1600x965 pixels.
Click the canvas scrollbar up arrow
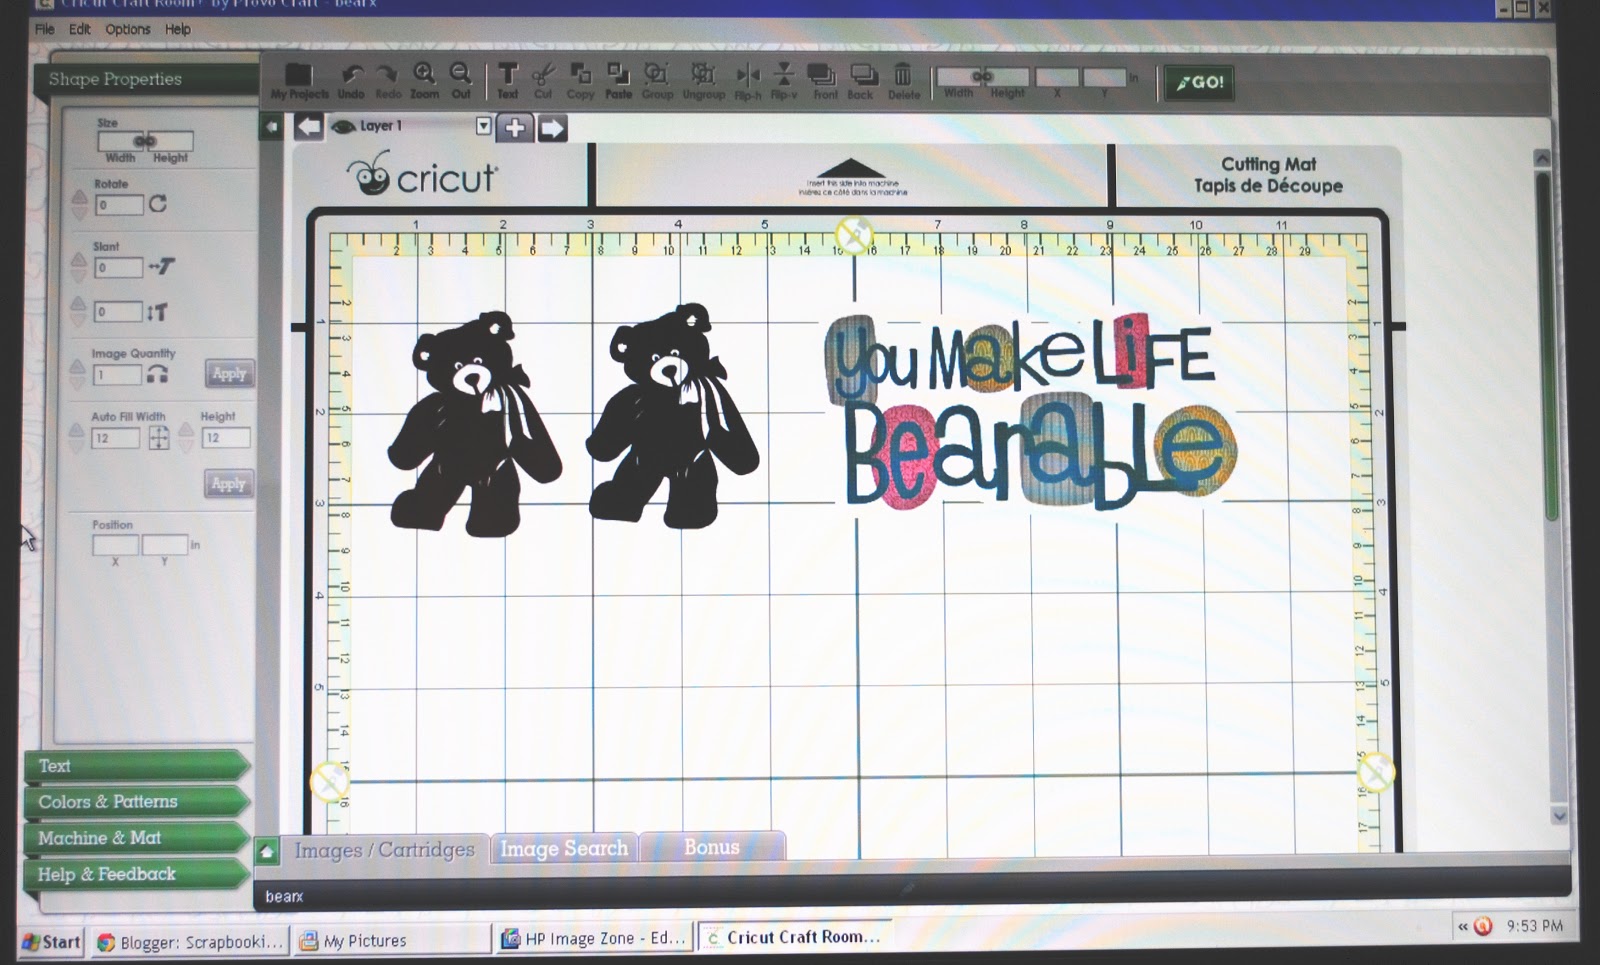(1542, 158)
